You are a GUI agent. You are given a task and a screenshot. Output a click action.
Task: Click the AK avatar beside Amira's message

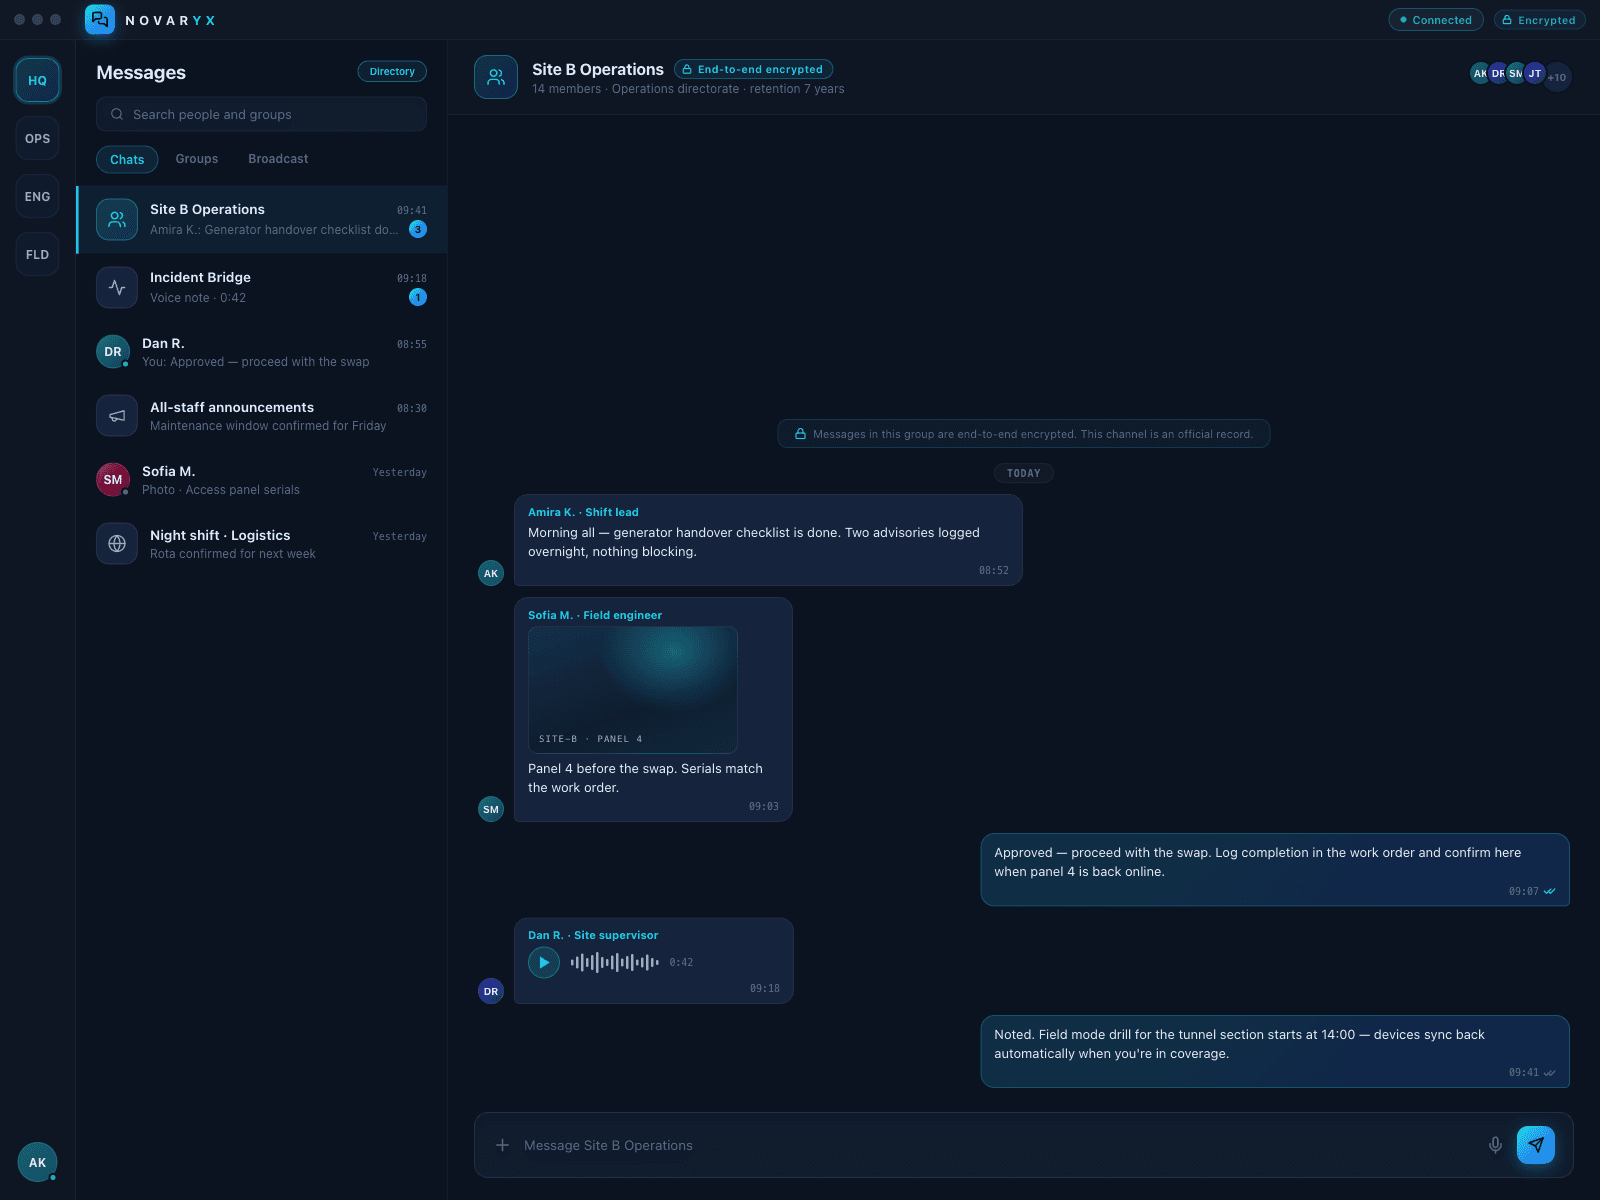(x=491, y=573)
